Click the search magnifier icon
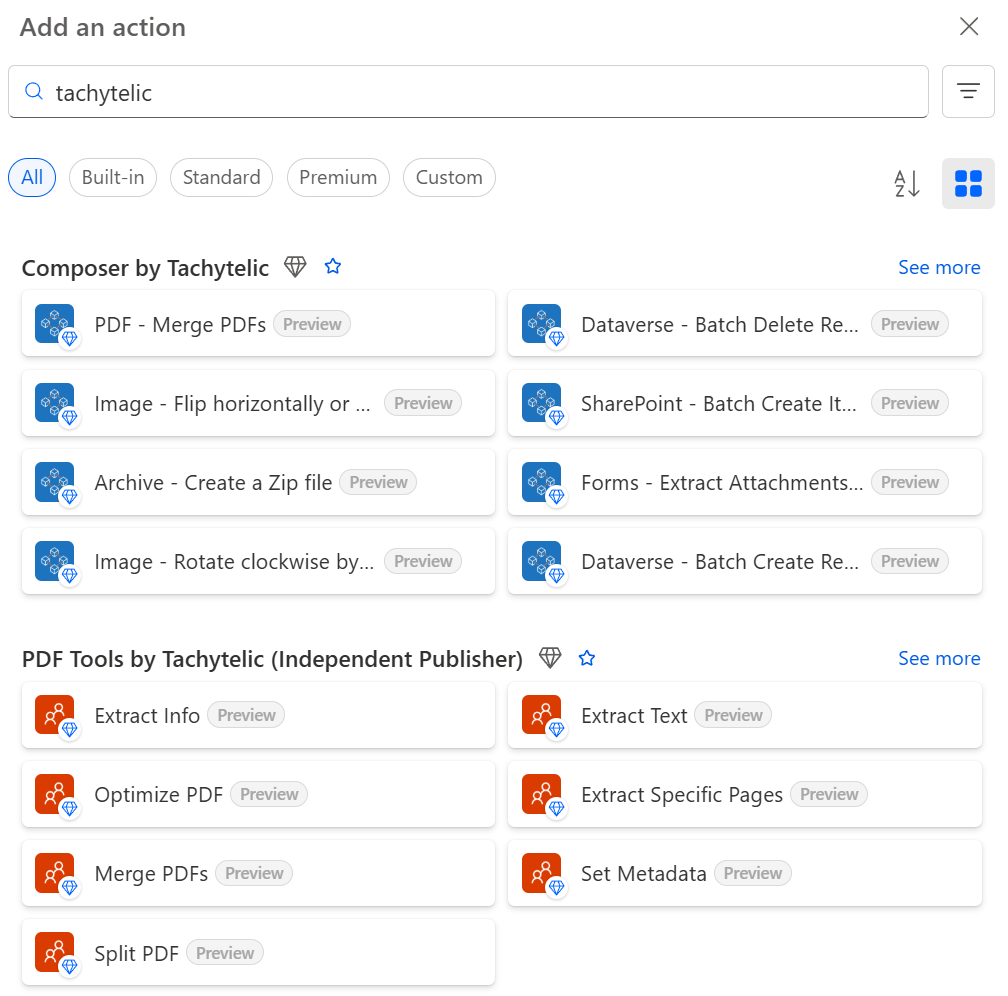 (33, 91)
